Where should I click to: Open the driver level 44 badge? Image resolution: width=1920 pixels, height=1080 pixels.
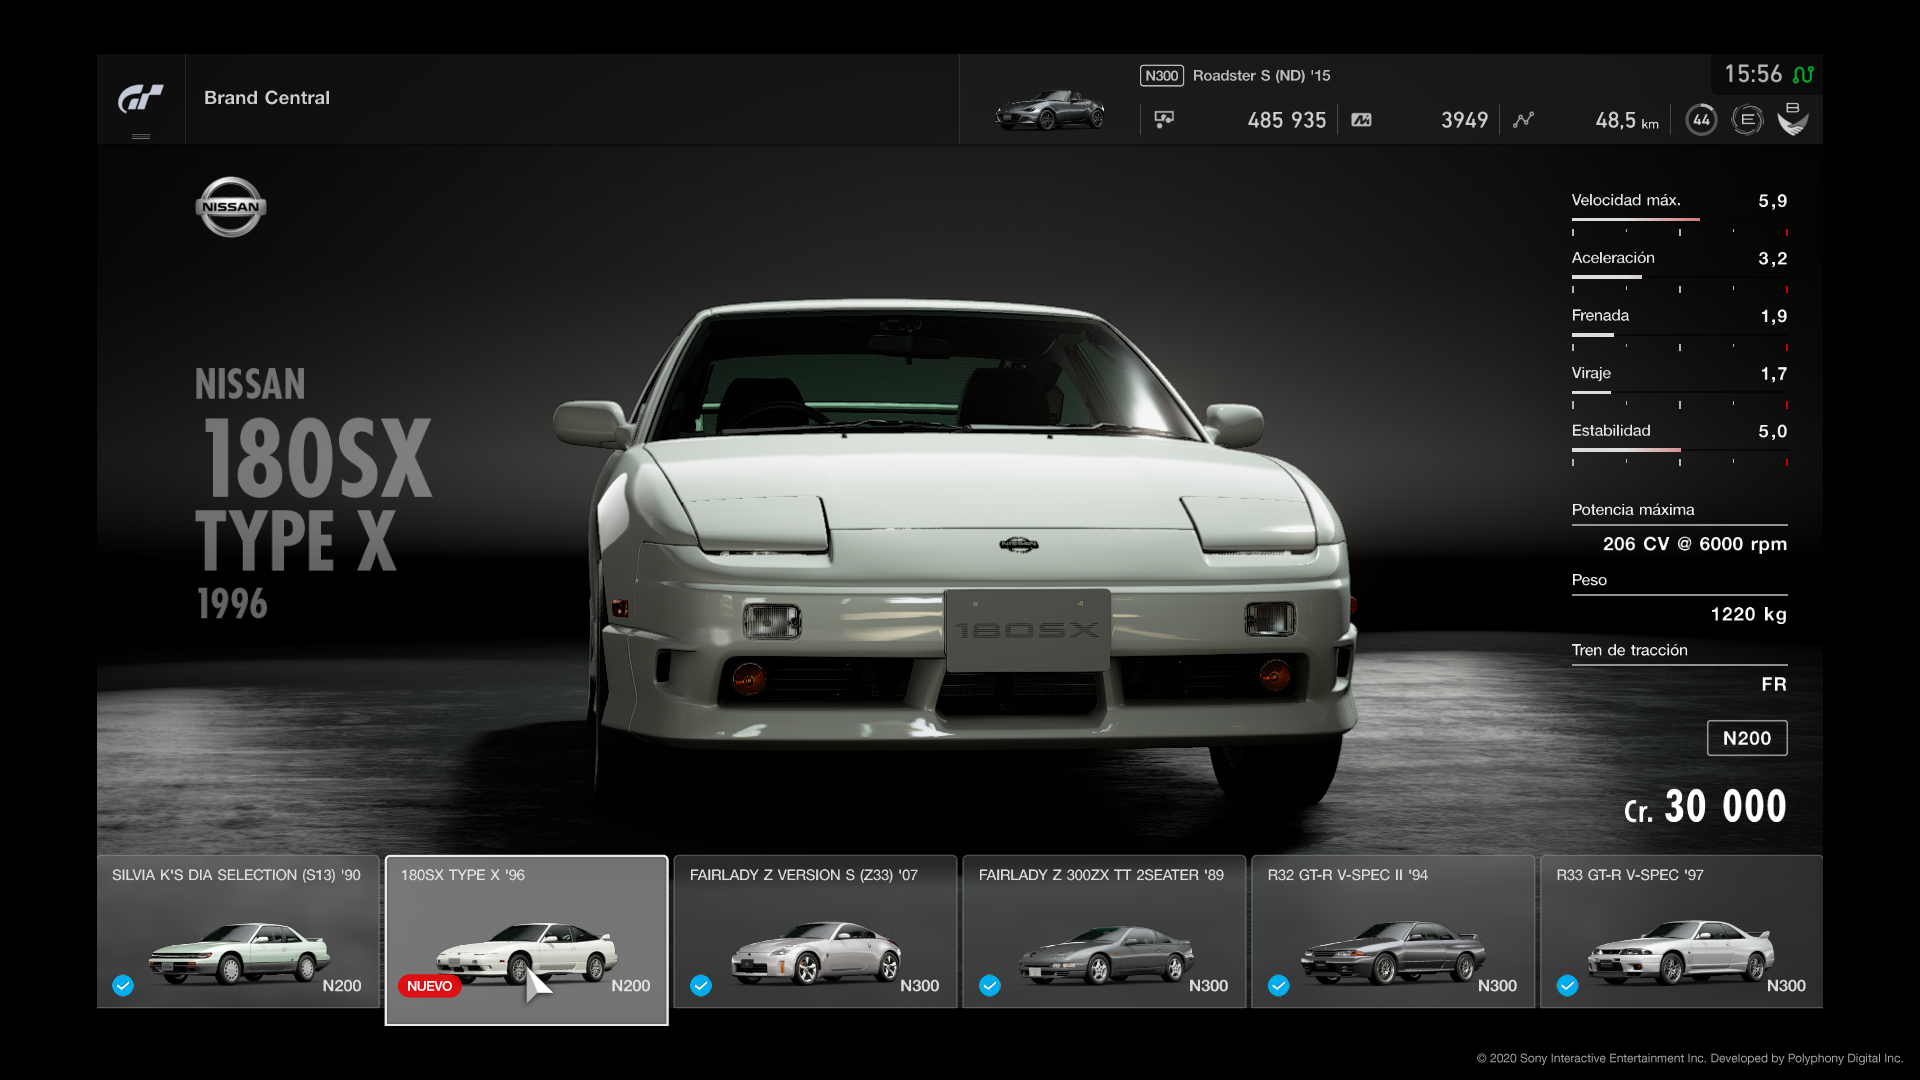click(x=1701, y=120)
